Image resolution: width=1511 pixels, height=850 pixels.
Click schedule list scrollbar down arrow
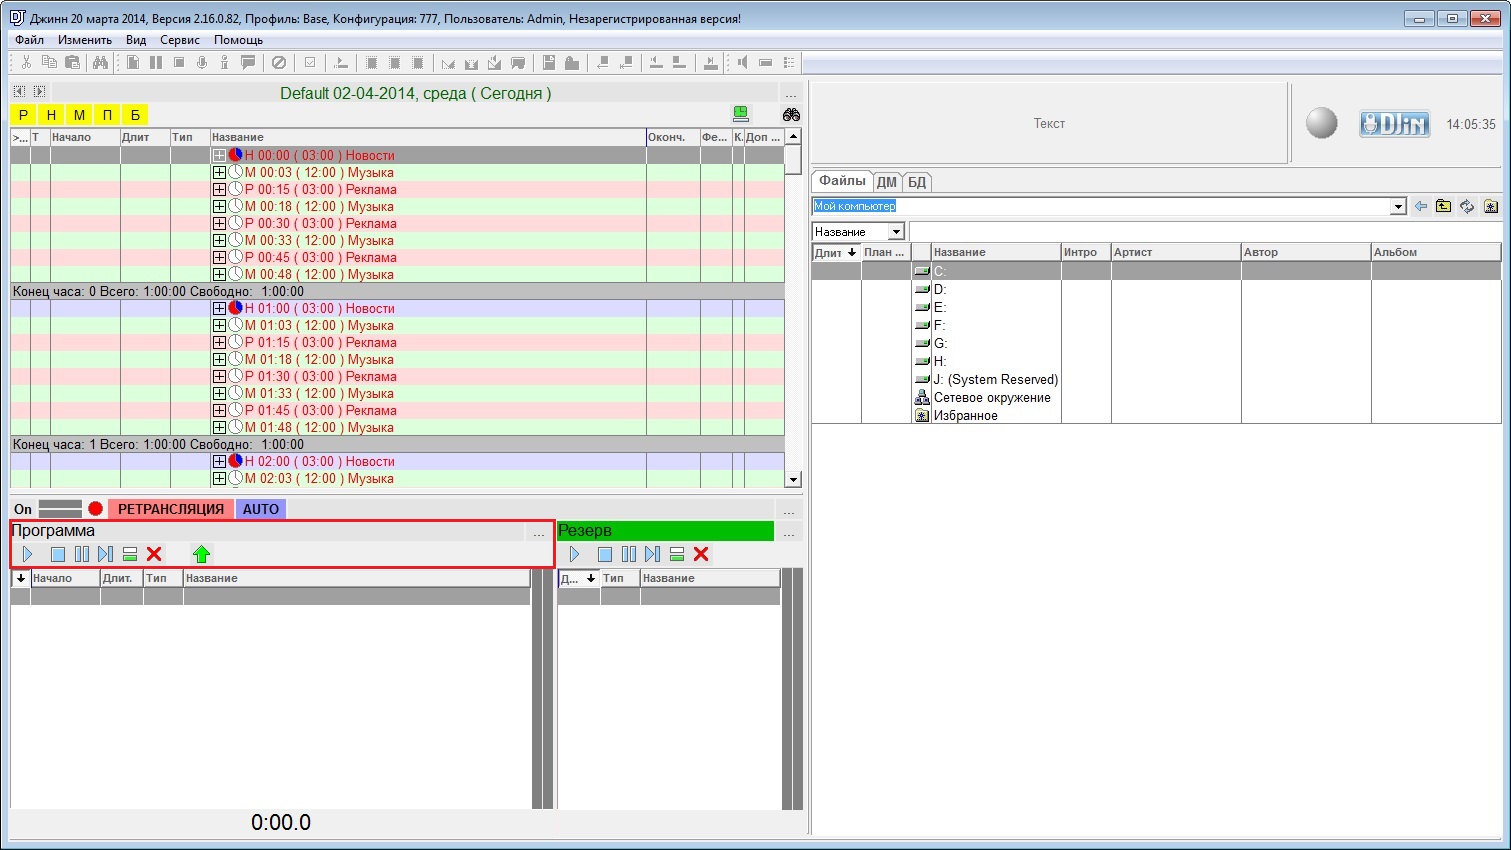tap(793, 480)
